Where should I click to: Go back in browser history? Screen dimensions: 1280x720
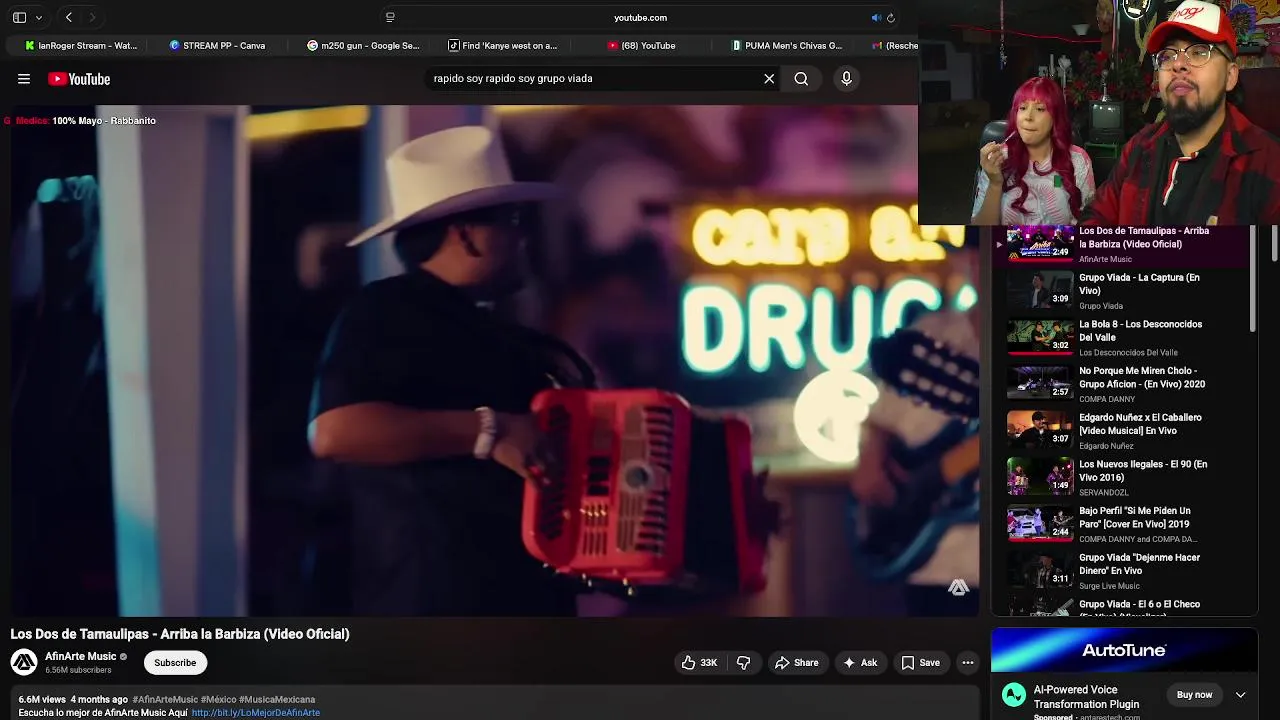coord(69,17)
